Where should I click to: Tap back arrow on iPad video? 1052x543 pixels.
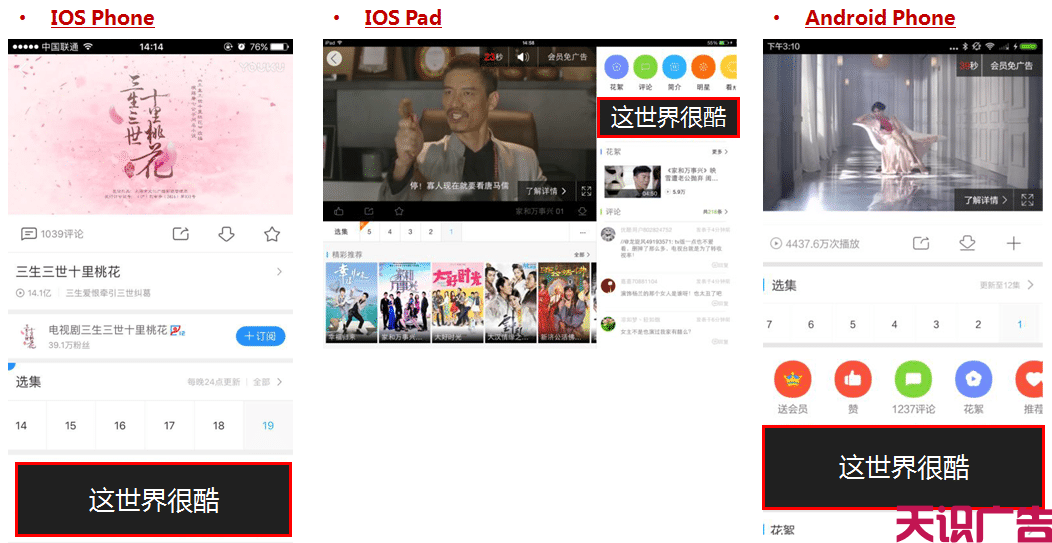(334, 58)
